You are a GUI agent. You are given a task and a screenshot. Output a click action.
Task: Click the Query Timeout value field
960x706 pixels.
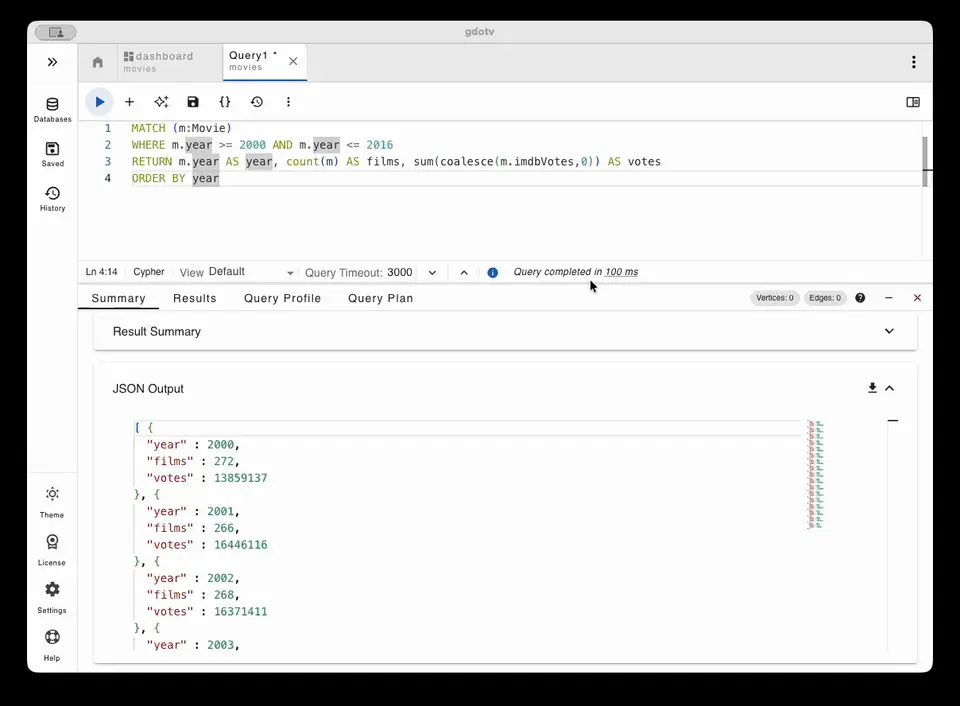[x=401, y=272]
